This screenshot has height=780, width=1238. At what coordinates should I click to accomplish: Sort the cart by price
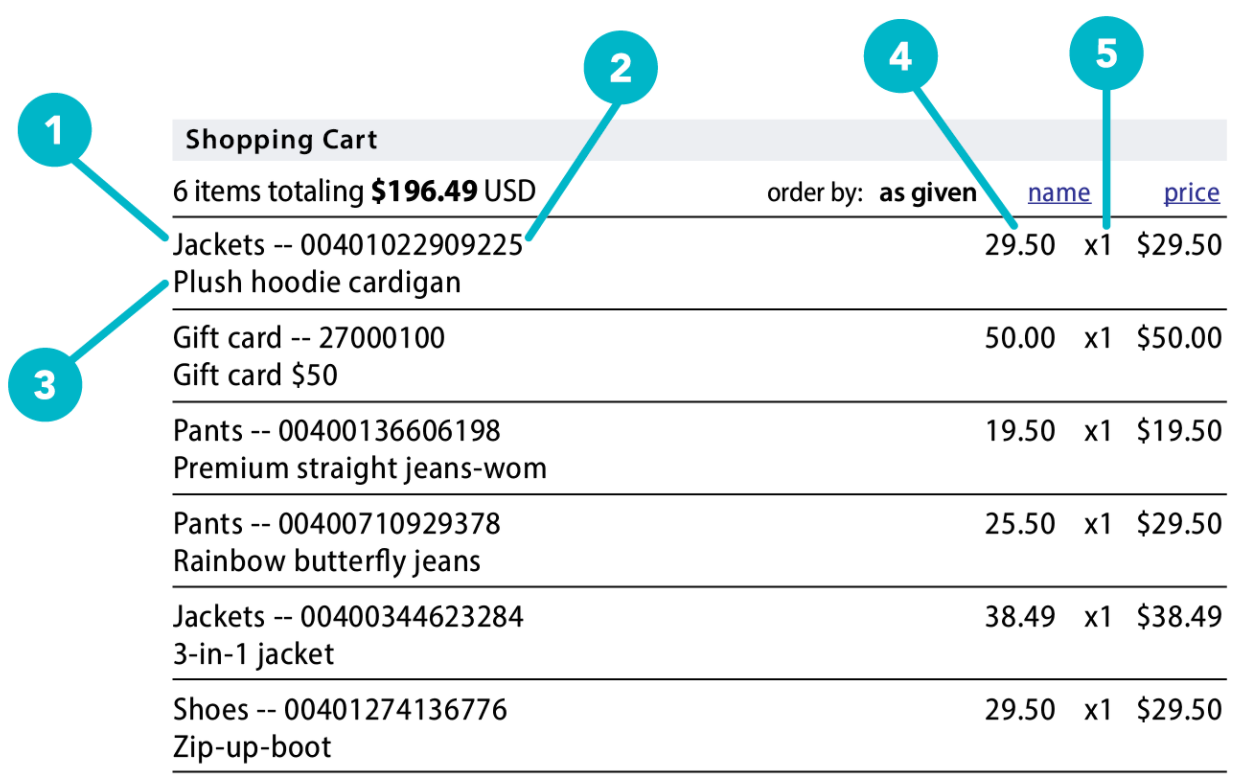coord(1191,193)
